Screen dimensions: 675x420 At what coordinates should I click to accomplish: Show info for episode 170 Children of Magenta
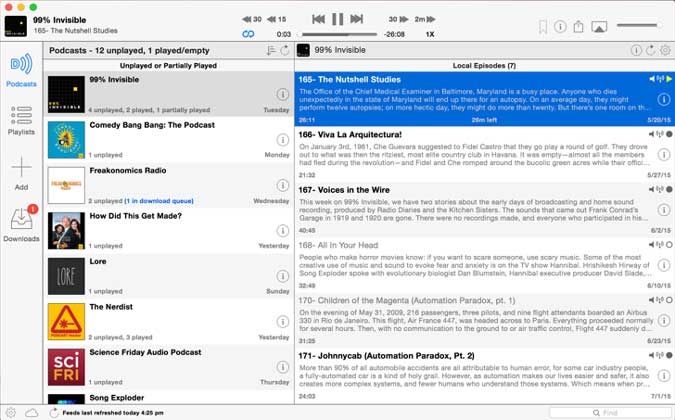(x=663, y=321)
